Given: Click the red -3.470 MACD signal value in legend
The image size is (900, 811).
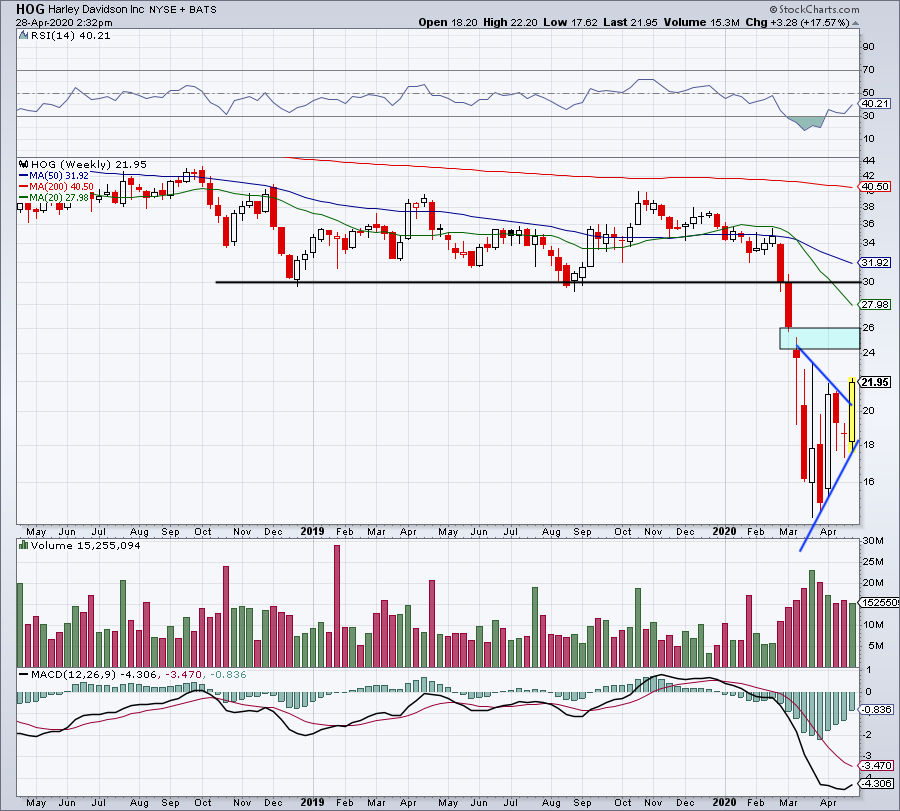Looking at the screenshot, I should [x=184, y=674].
